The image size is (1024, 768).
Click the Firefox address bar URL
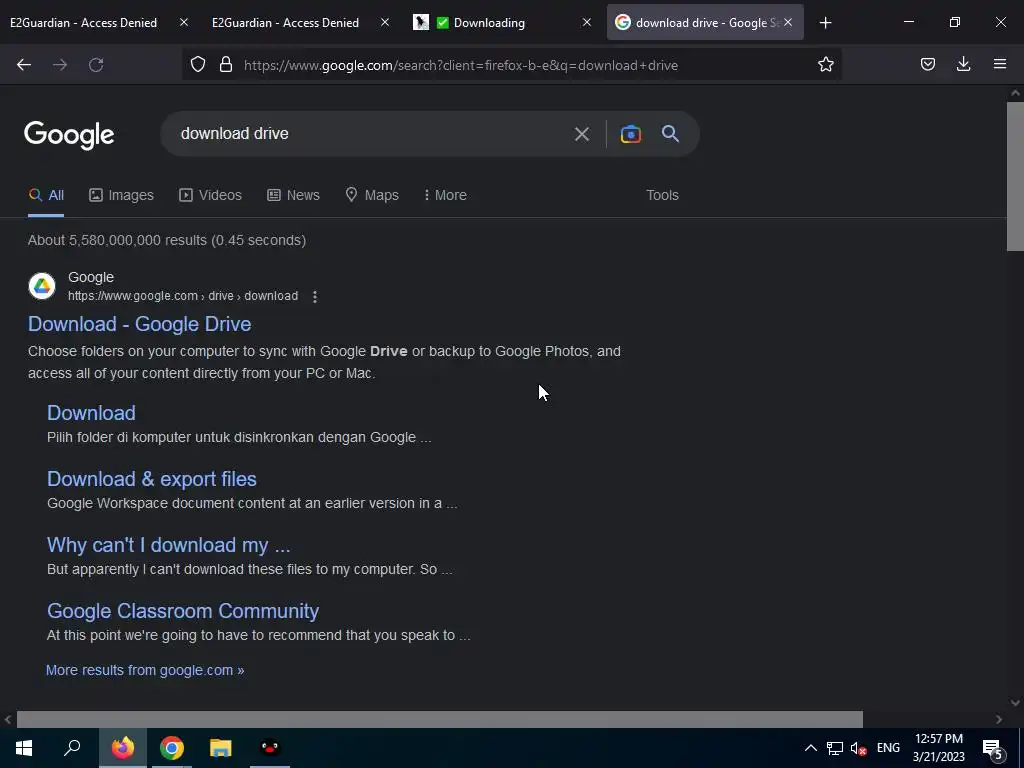click(460, 65)
